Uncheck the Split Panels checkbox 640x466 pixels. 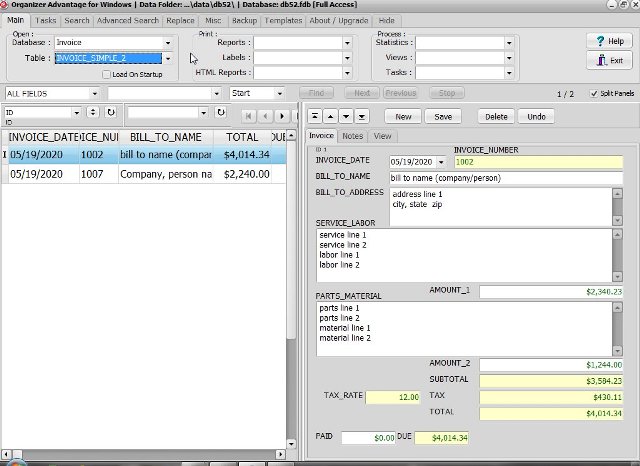click(x=594, y=93)
